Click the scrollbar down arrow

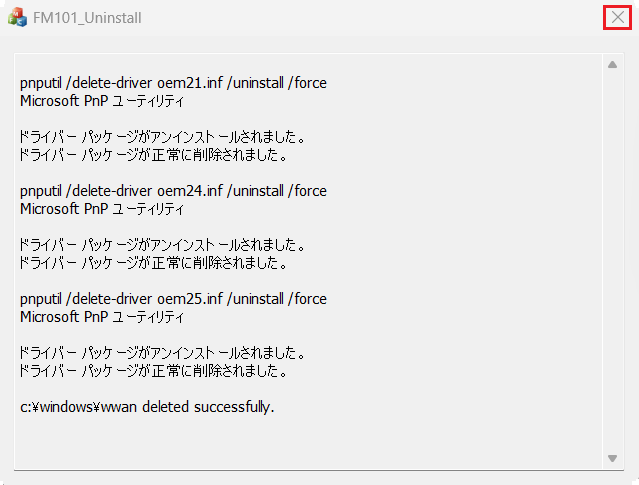(612, 459)
